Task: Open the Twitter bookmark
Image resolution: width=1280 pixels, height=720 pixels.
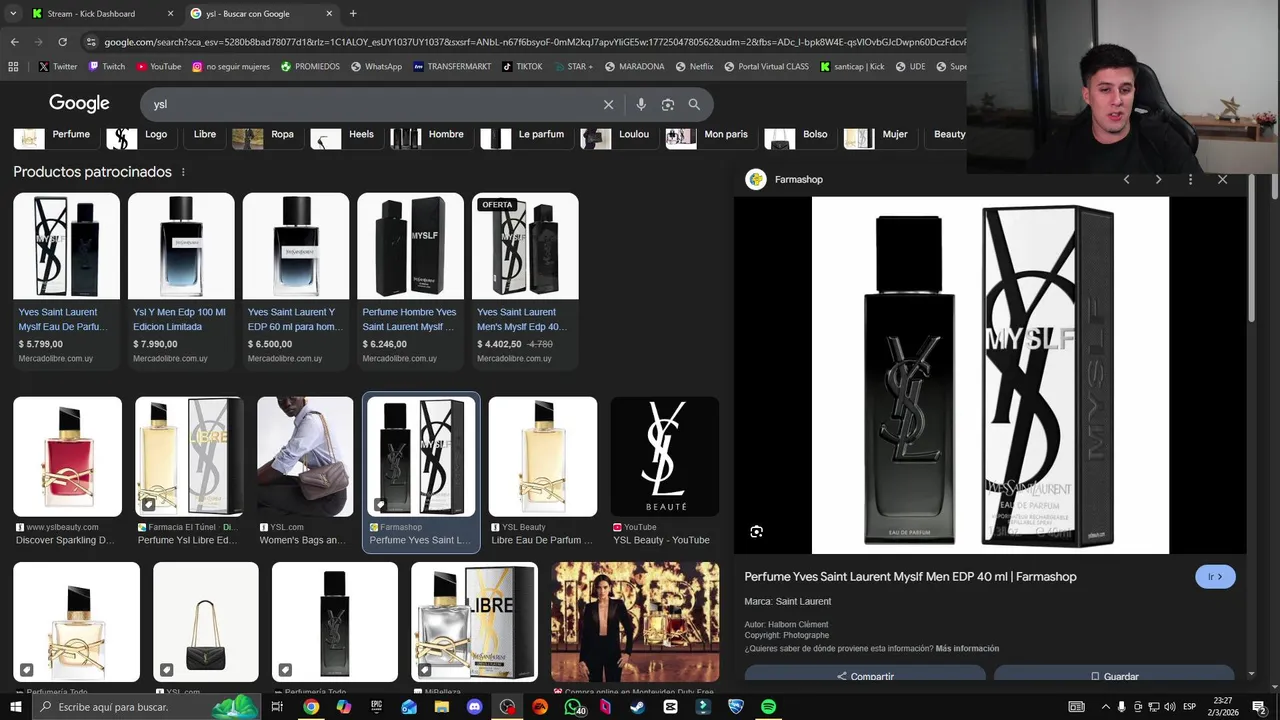Action: click(57, 67)
